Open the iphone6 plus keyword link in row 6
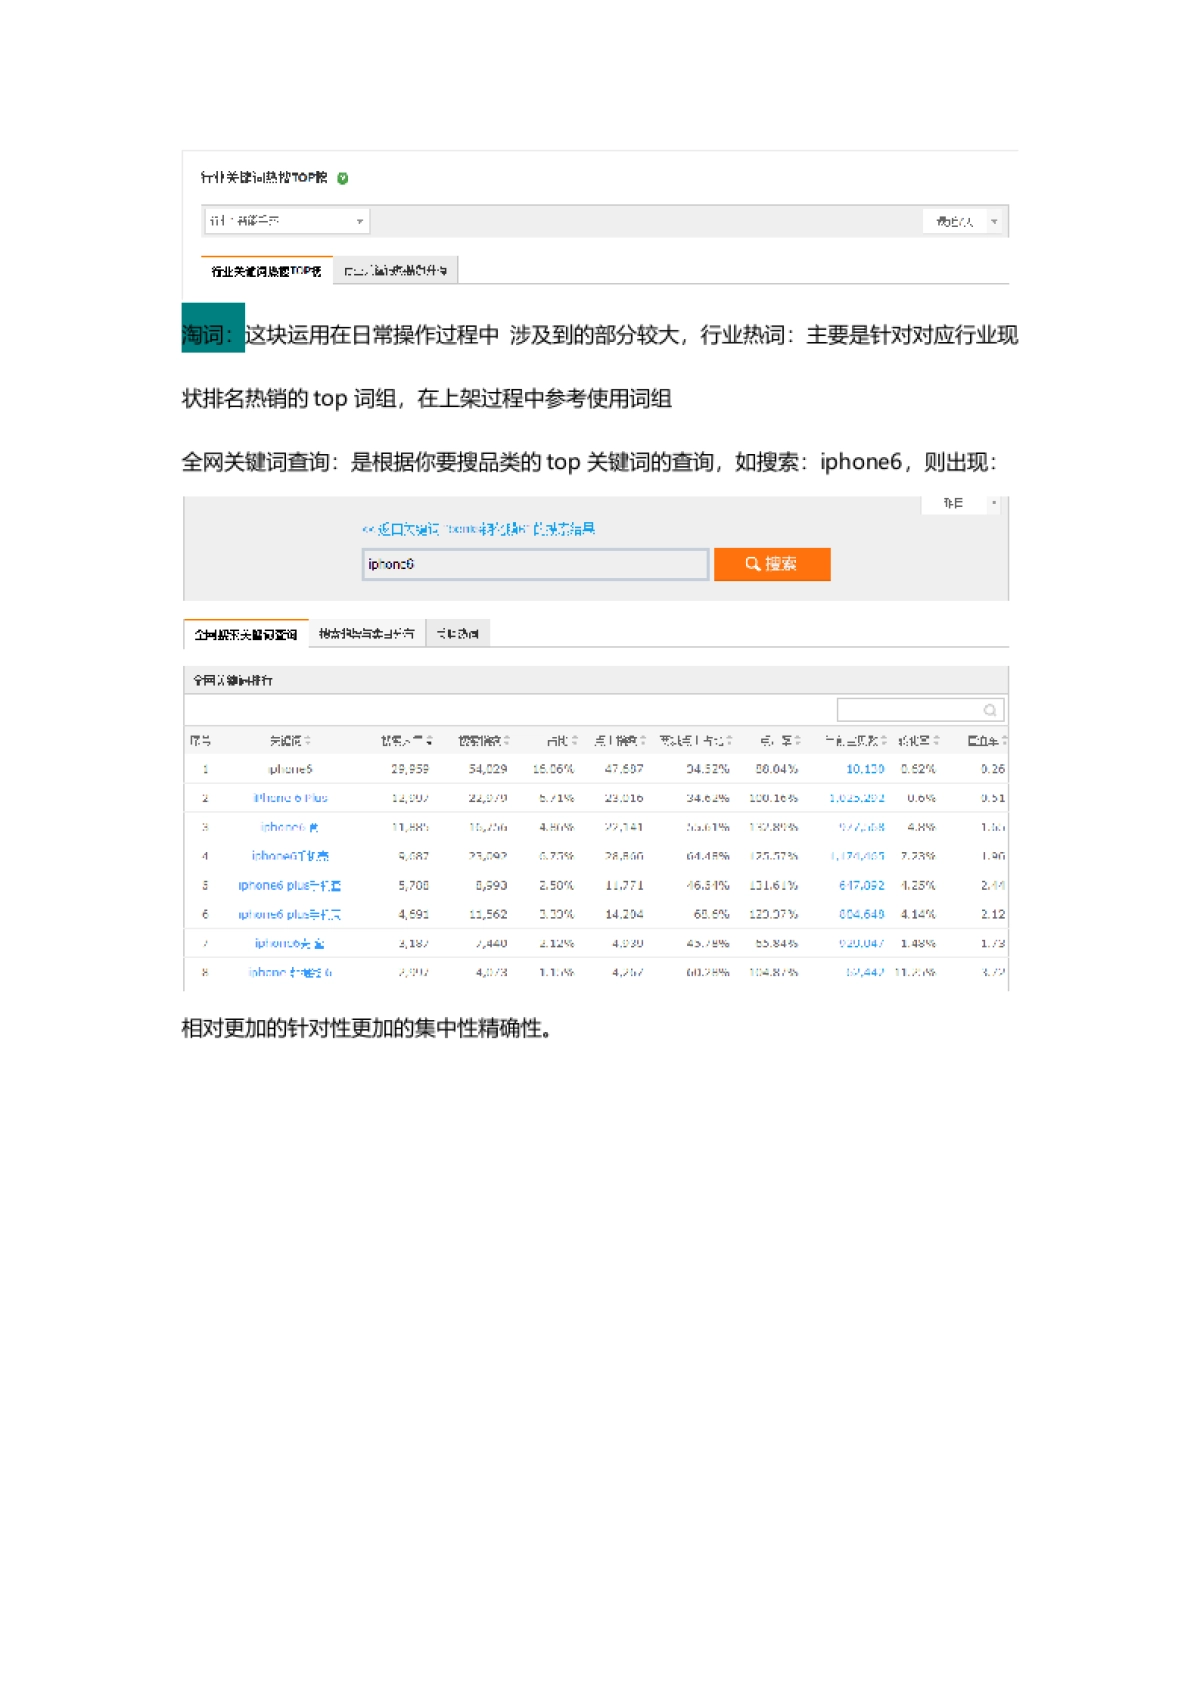 pos(290,915)
